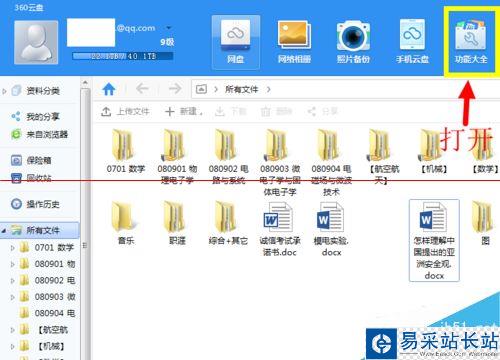
Task: Expand the chevron after 所有文件 in the path
Action: pos(269,89)
